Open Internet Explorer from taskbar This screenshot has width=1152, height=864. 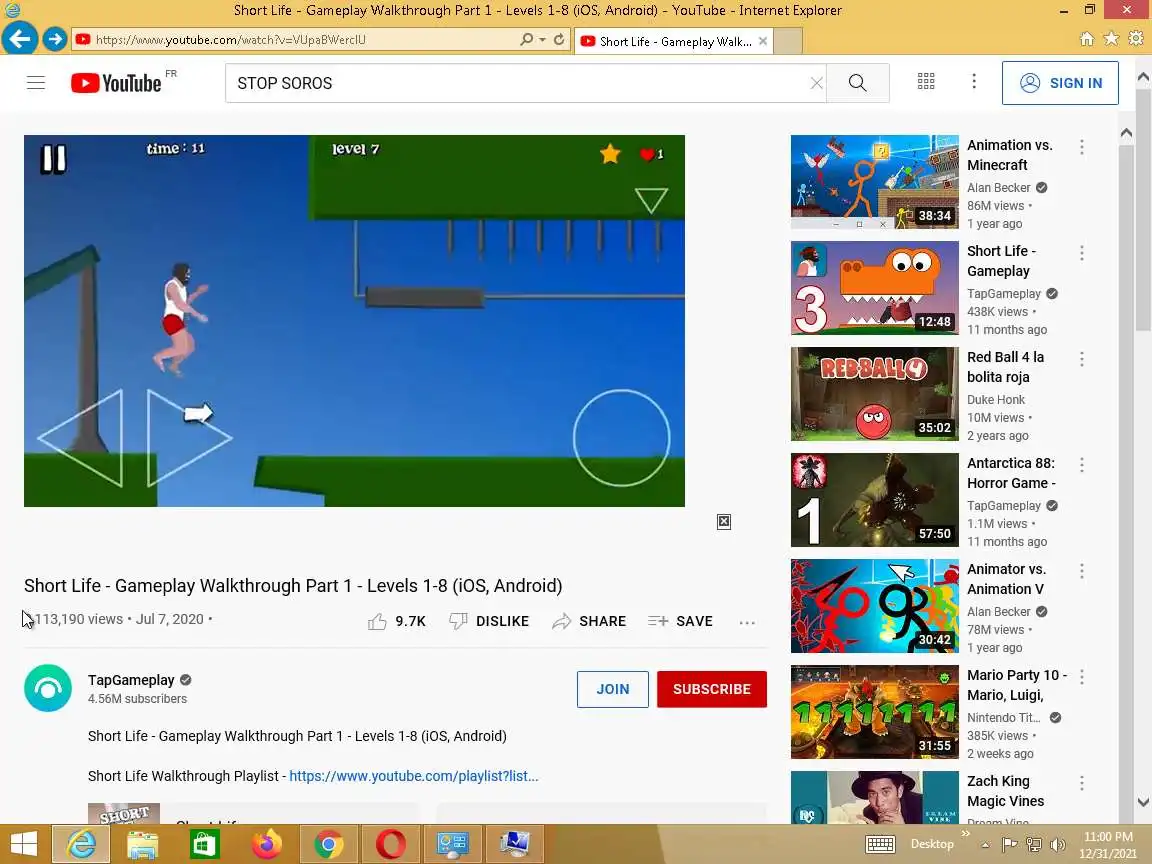click(x=81, y=844)
